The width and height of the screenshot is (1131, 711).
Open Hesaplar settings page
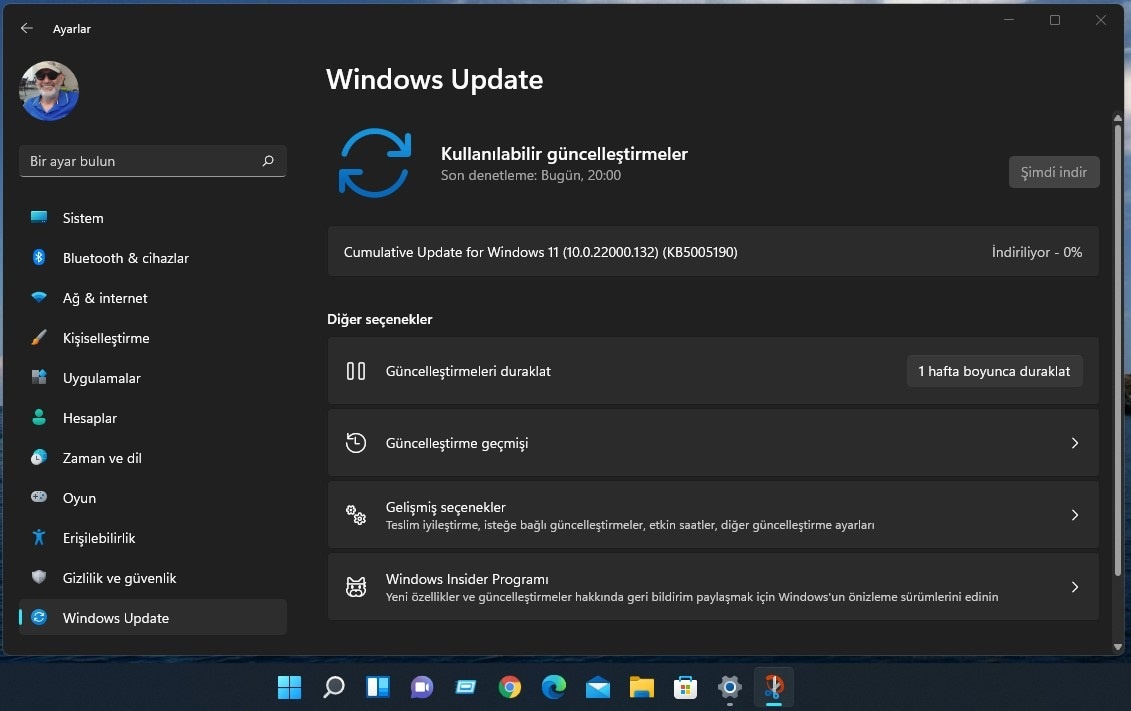(153, 418)
